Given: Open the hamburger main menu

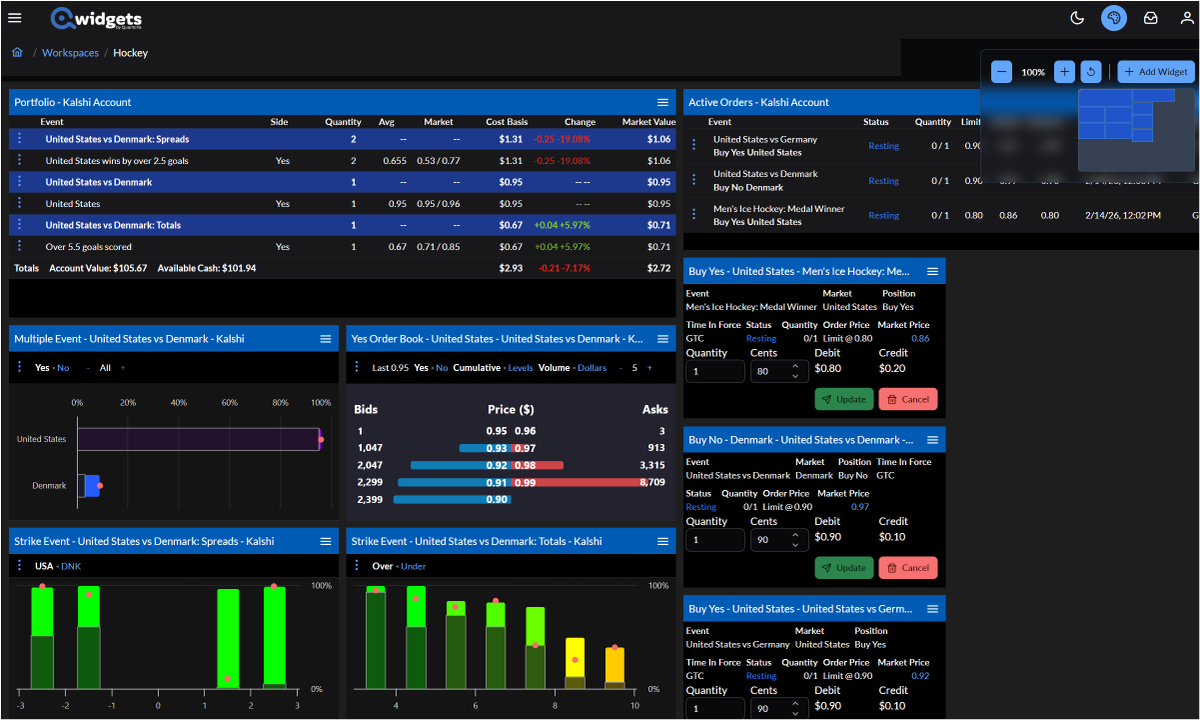Looking at the screenshot, I should coord(14,18).
